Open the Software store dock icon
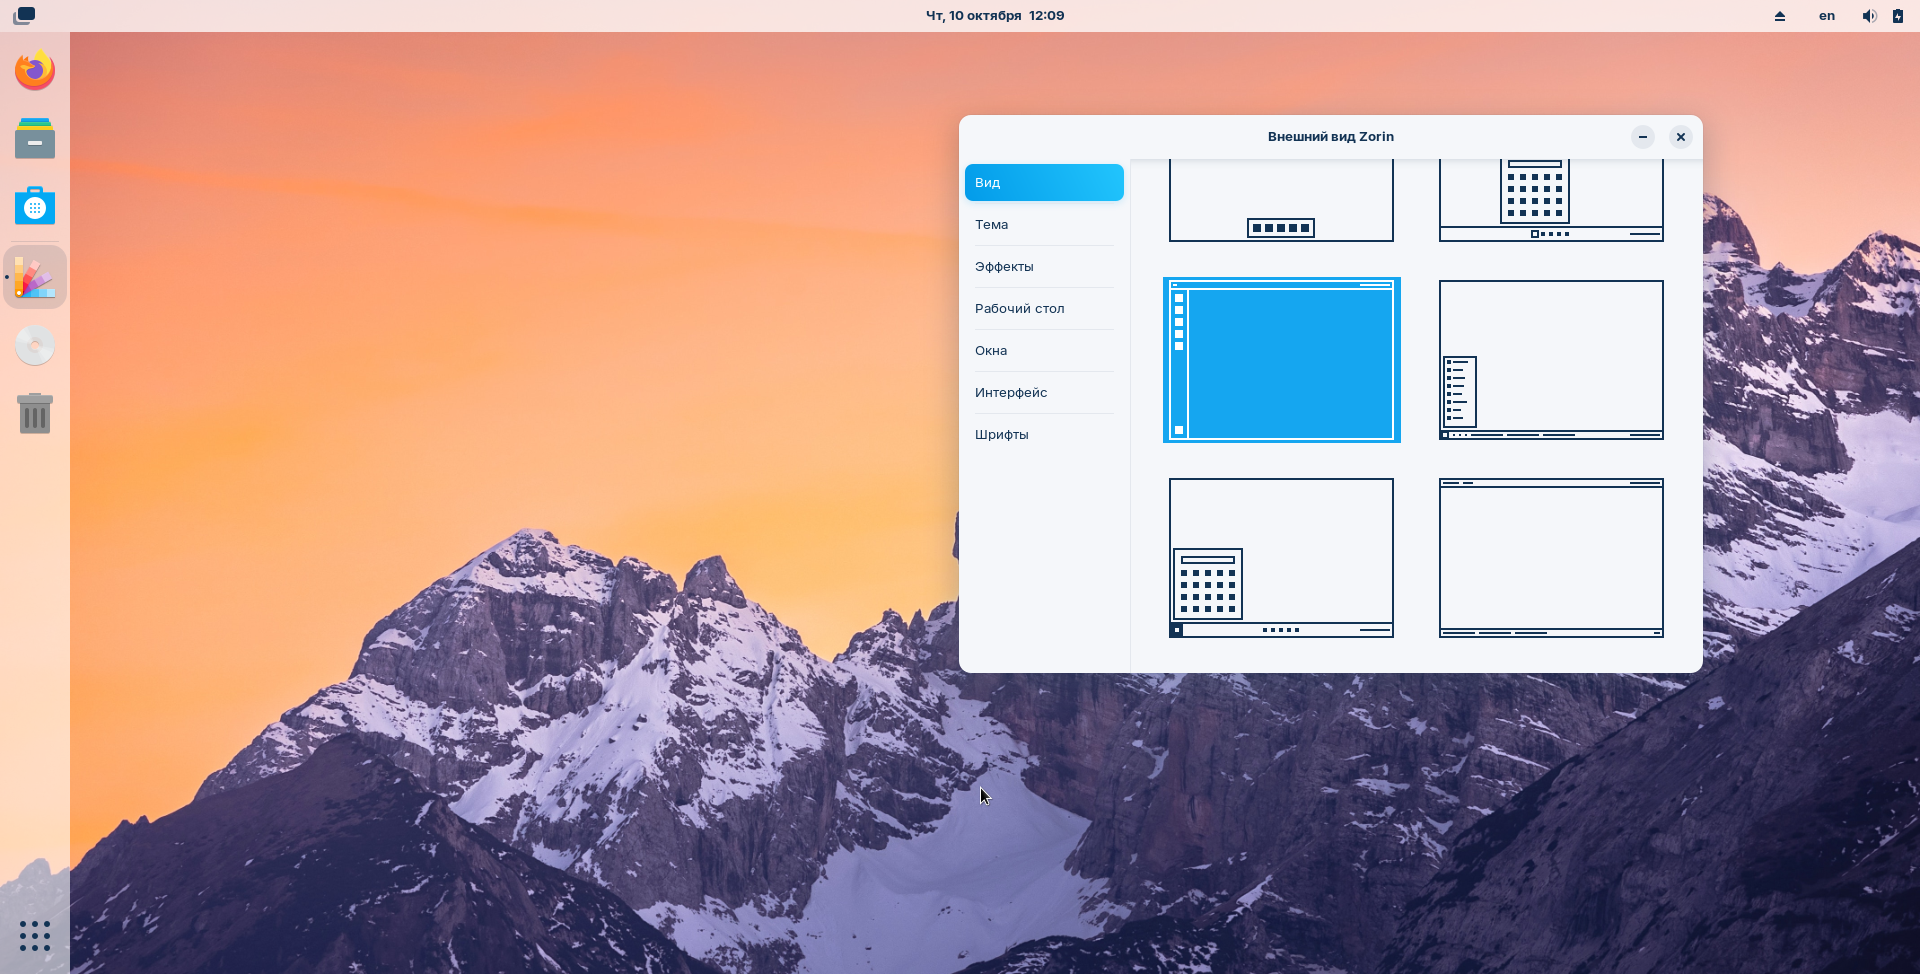Image resolution: width=1920 pixels, height=974 pixels. pyautogui.click(x=35, y=206)
